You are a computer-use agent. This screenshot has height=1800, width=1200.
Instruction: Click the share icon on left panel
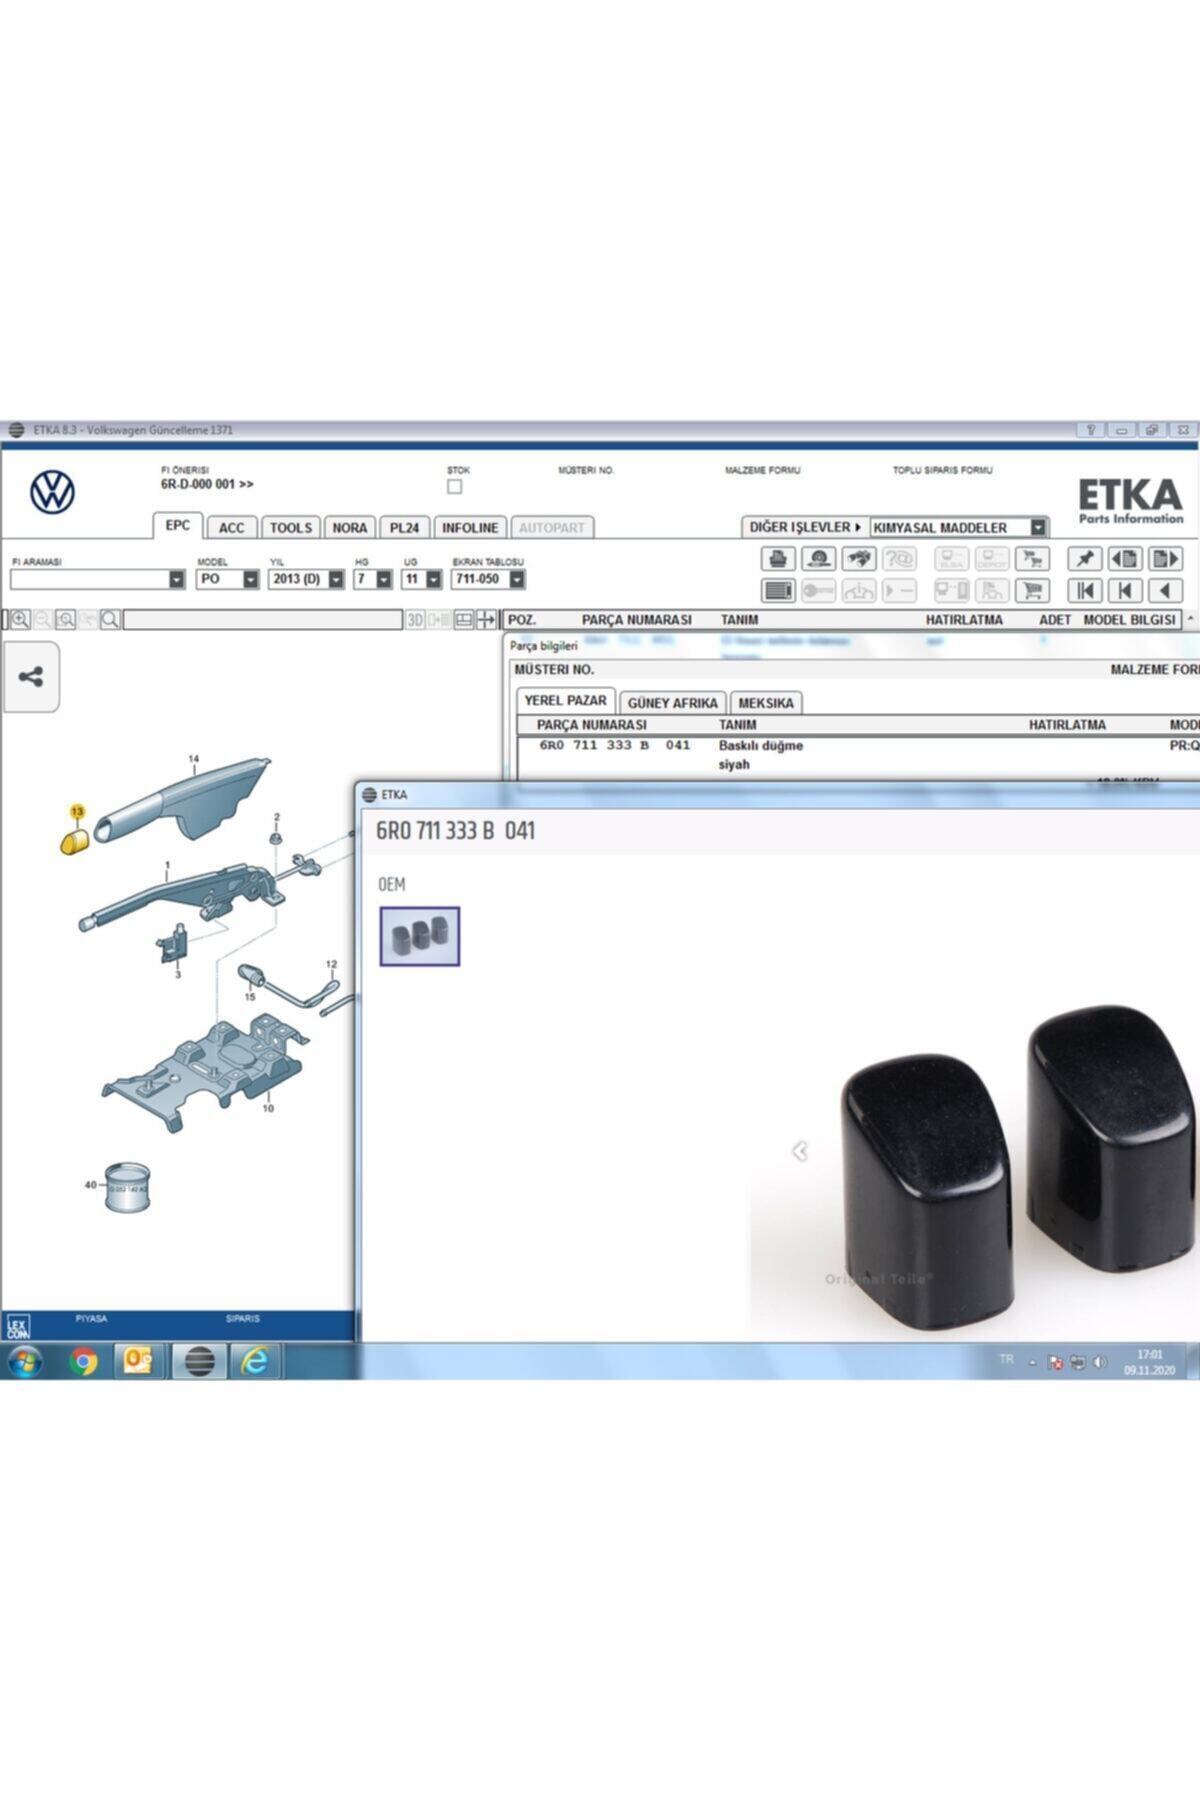pyautogui.click(x=31, y=677)
